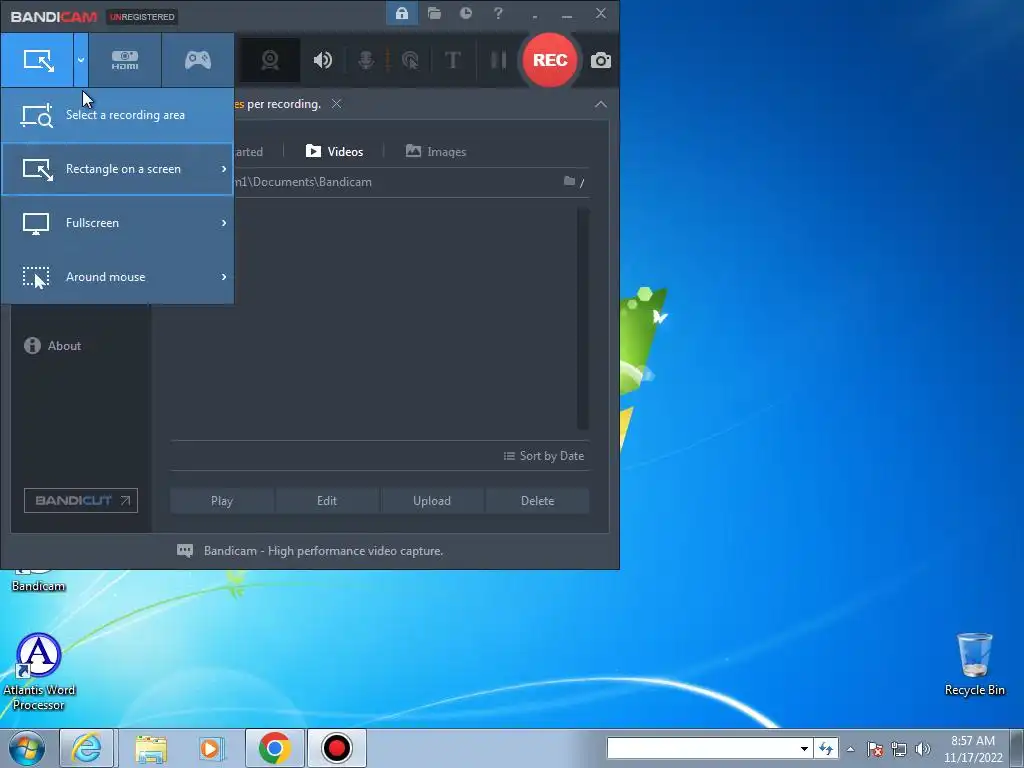The image size is (1024, 768).
Task: Click the taskbar address refresh/go button
Action: 826,748
